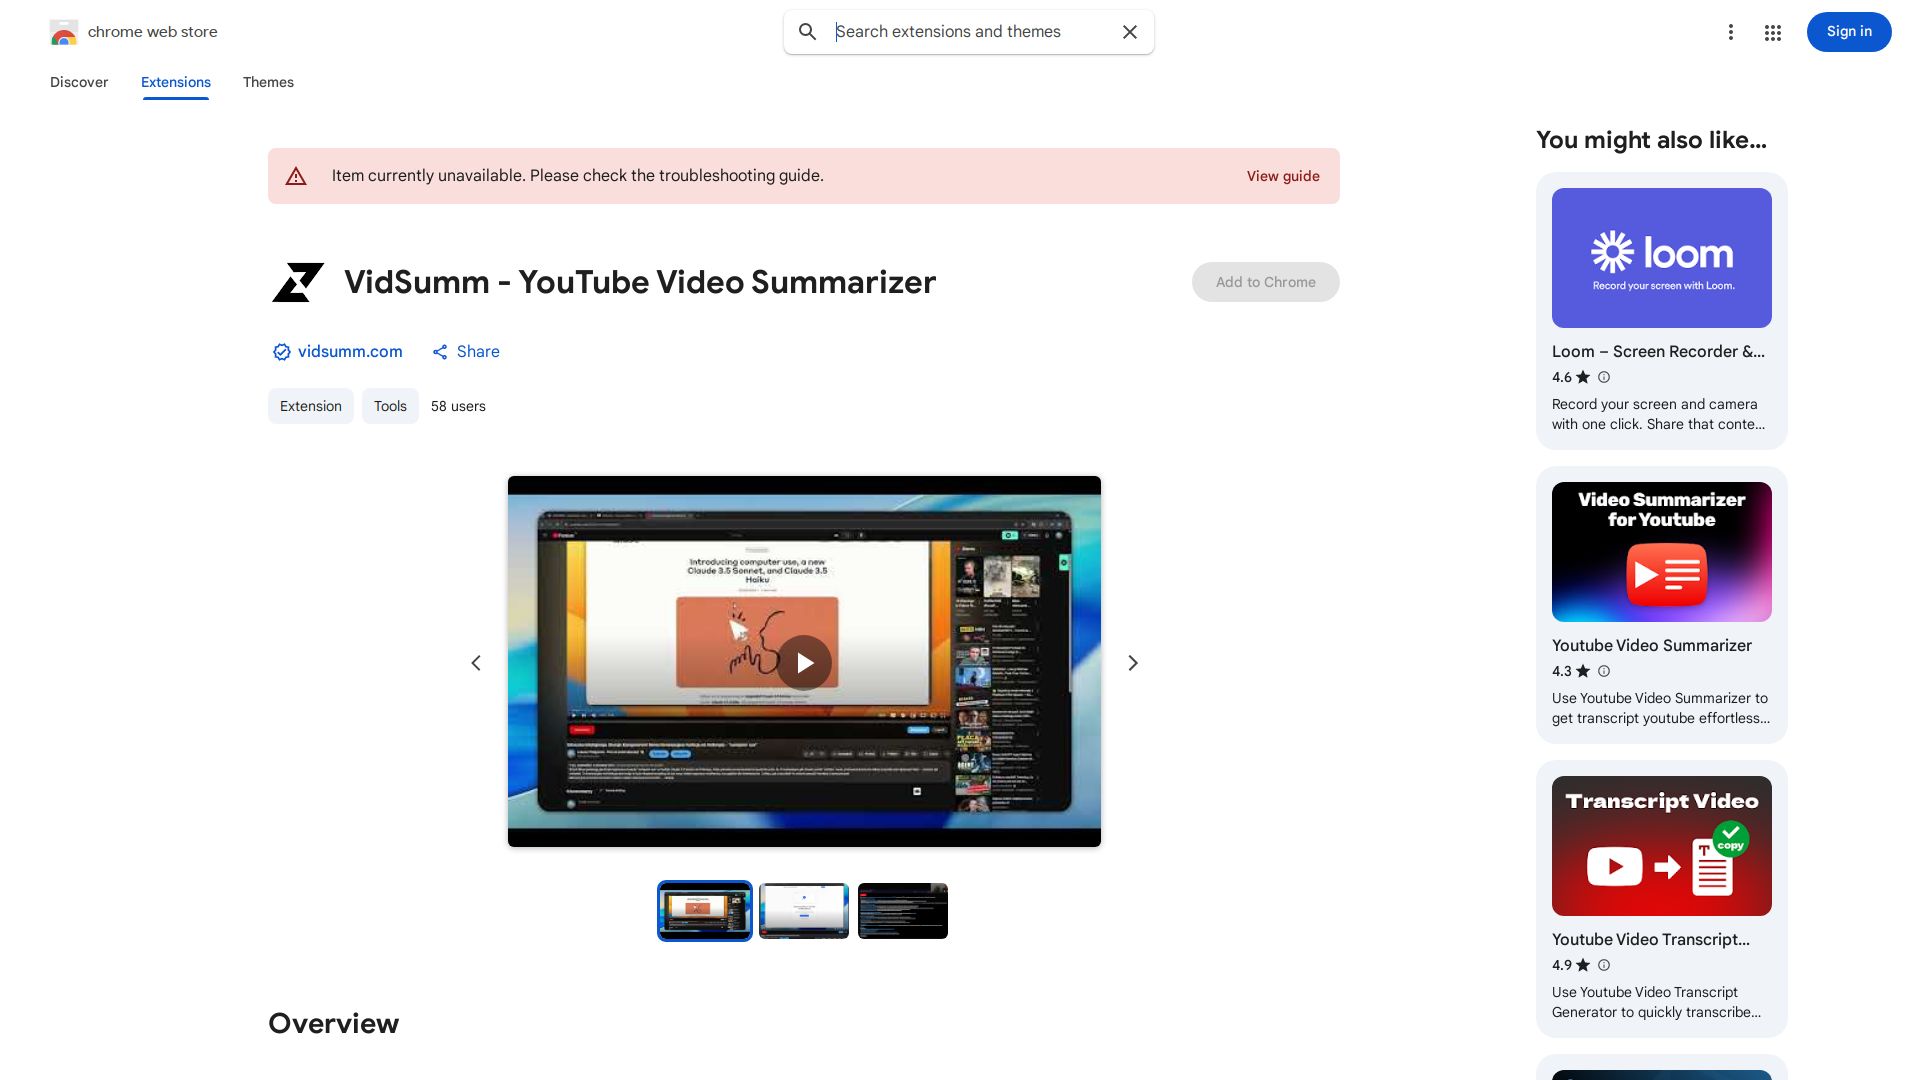This screenshot has height=1080, width=1920.
Task: Click the Sign in button
Action: tap(1848, 31)
